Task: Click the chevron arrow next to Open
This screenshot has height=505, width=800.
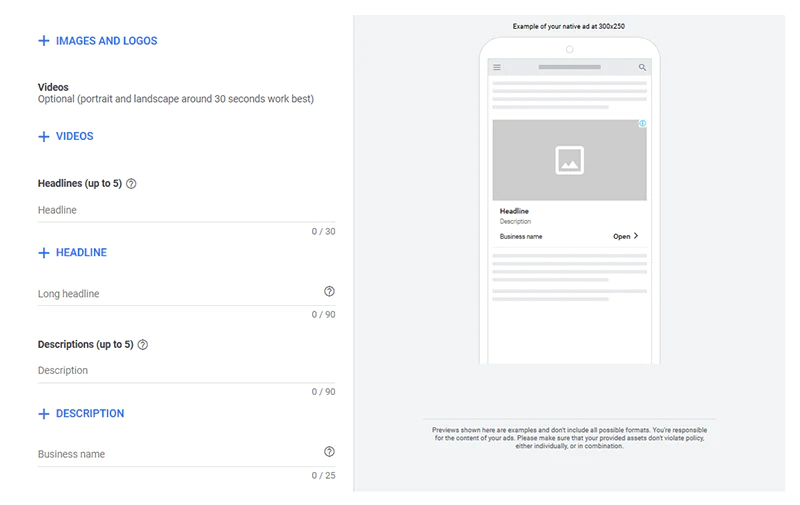Action: click(636, 236)
